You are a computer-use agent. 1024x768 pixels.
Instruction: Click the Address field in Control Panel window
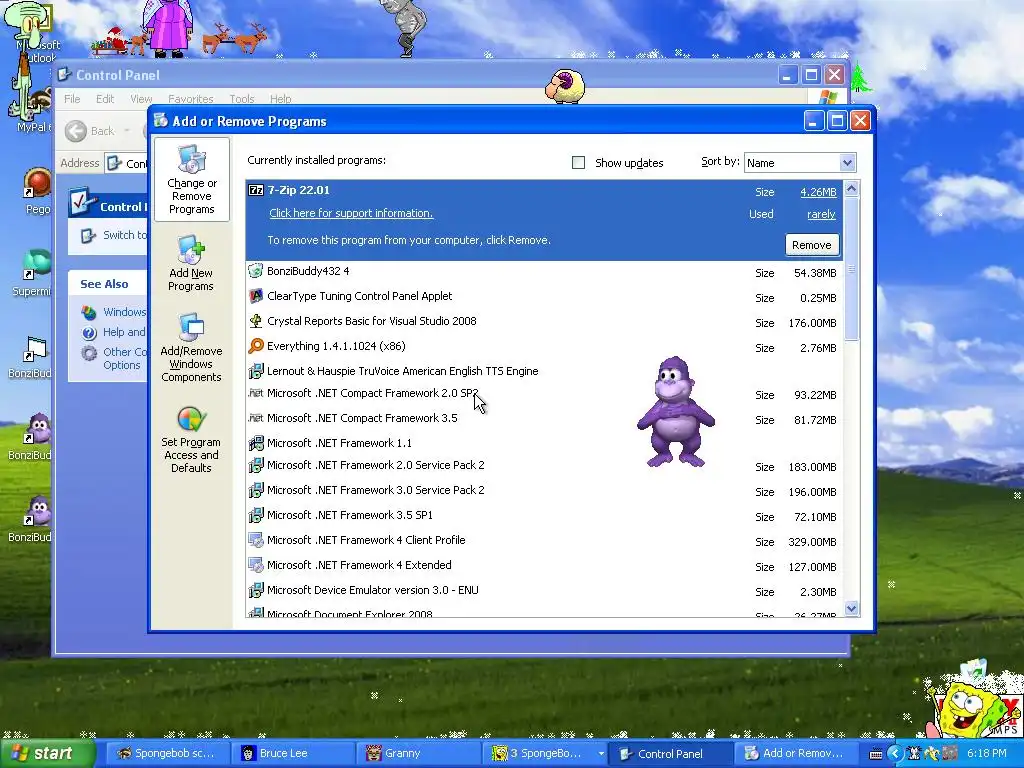127,163
